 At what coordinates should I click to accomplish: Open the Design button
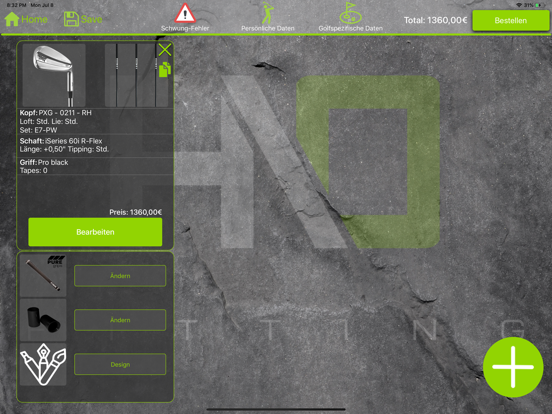coord(120,364)
